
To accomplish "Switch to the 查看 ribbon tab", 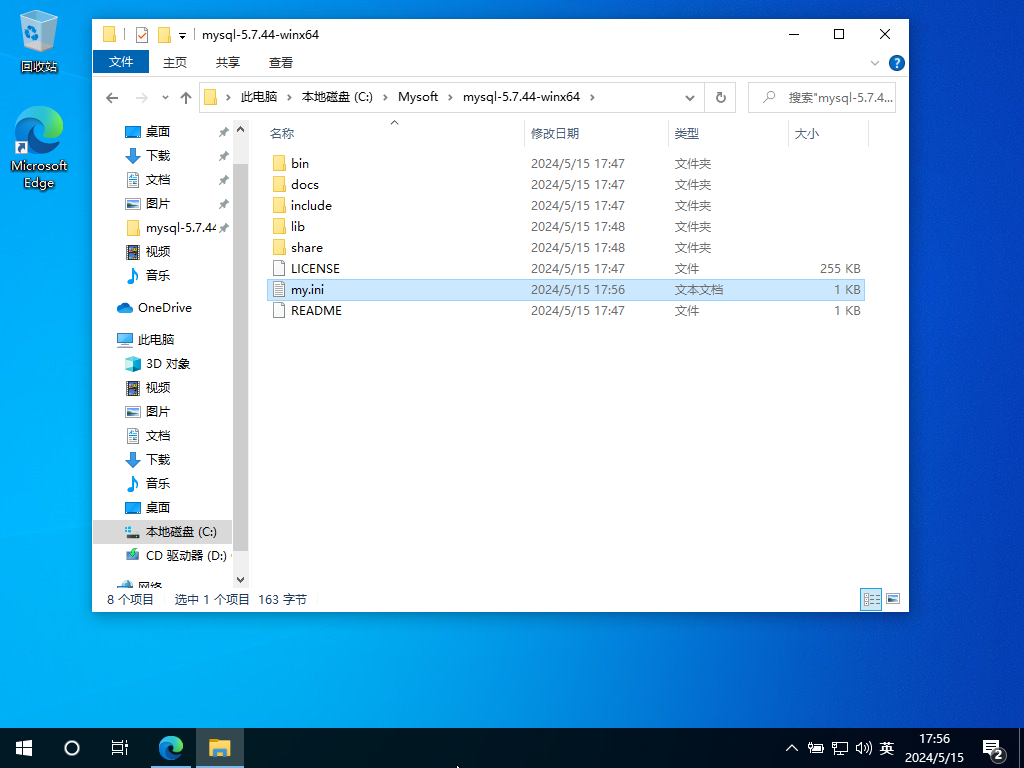I will click(x=281, y=62).
